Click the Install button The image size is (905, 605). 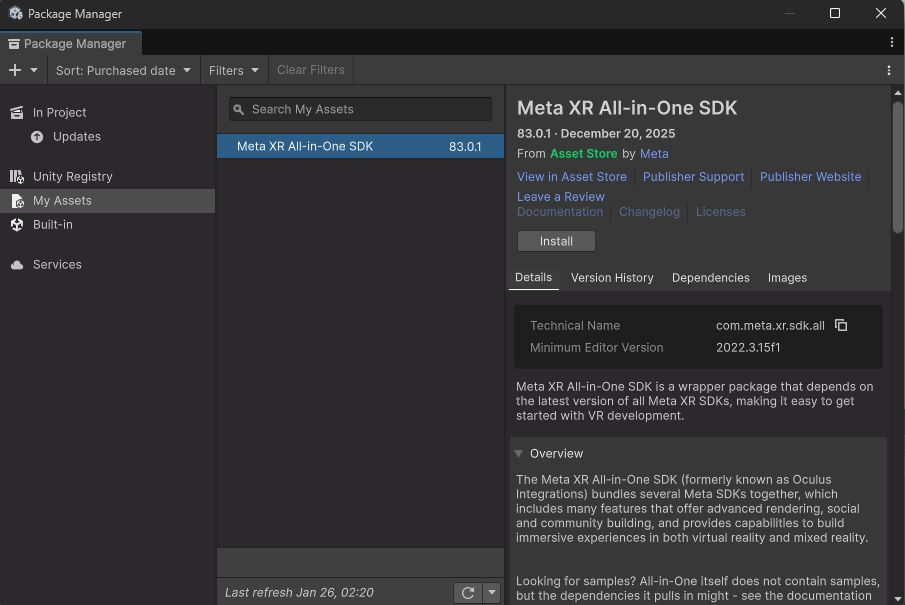click(x=556, y=240)
